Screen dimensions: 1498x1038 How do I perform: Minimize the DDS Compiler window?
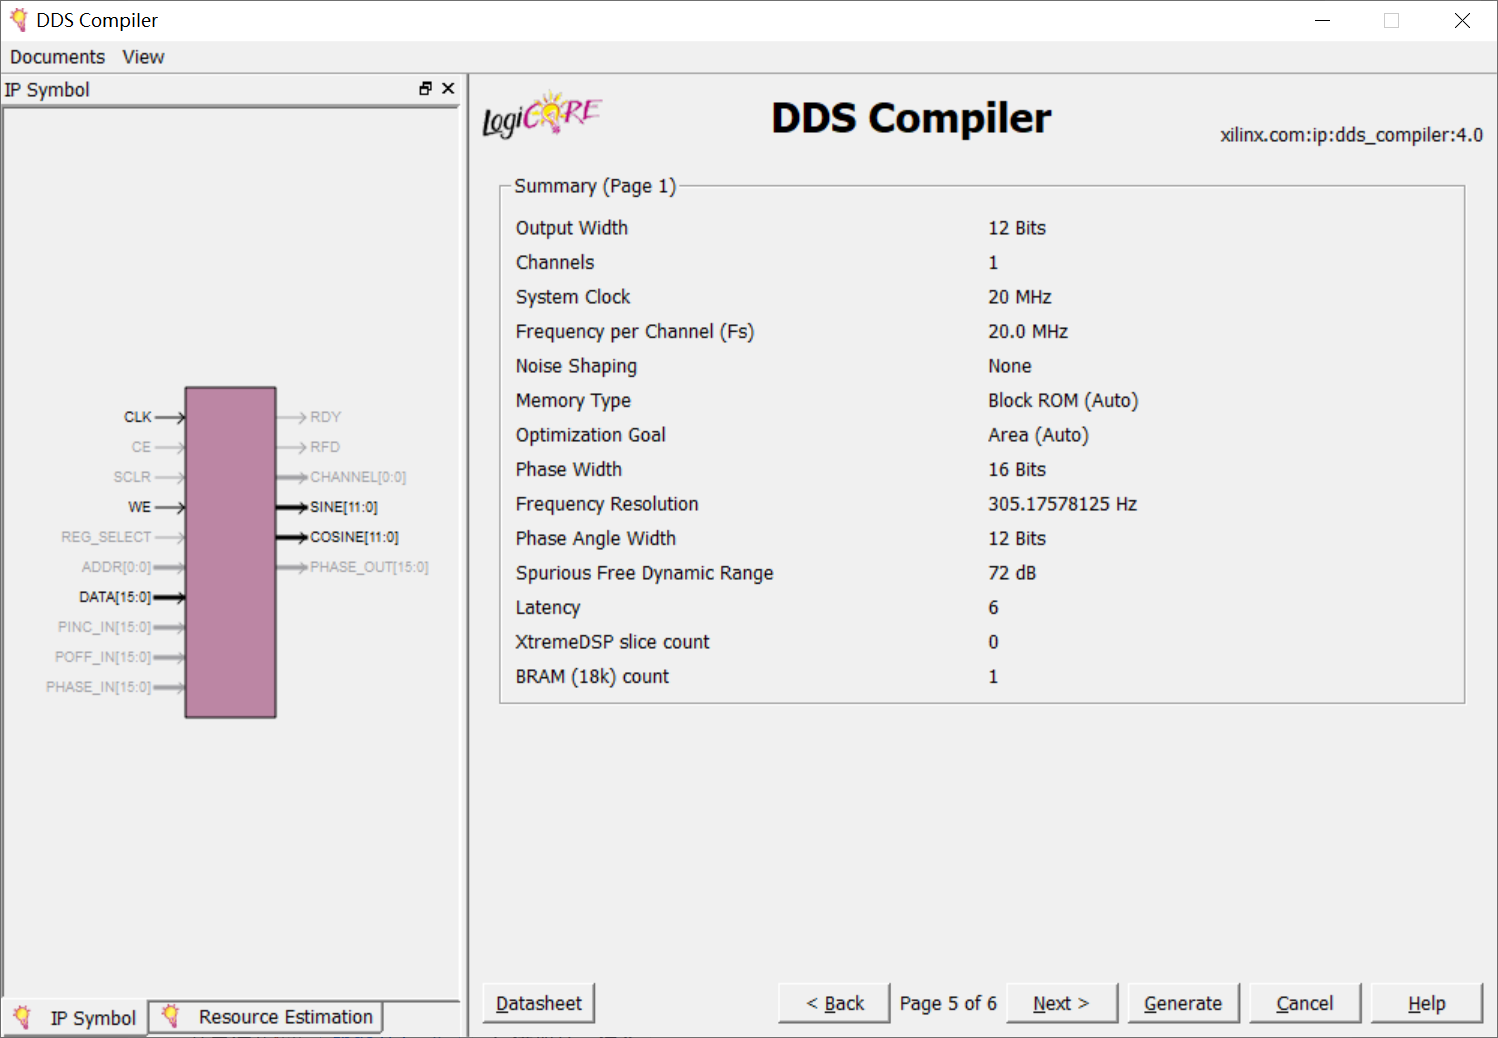coord(1322,20)
